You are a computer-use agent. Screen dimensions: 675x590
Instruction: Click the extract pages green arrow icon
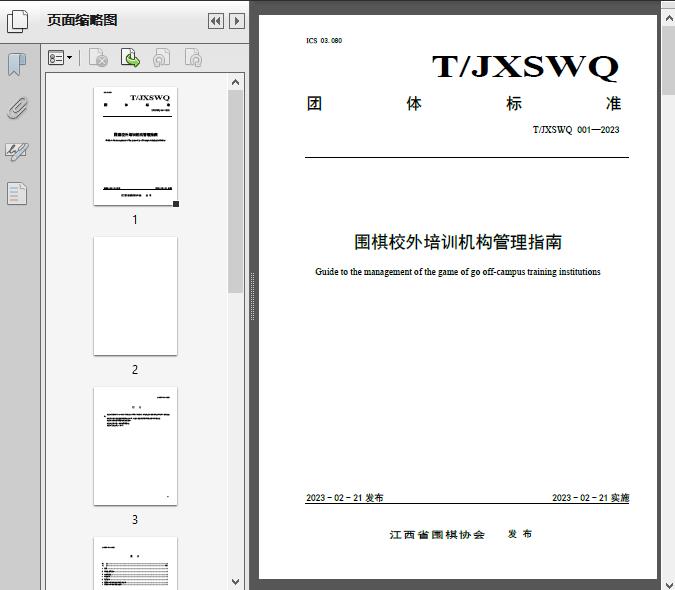click(x=130, y=58)
